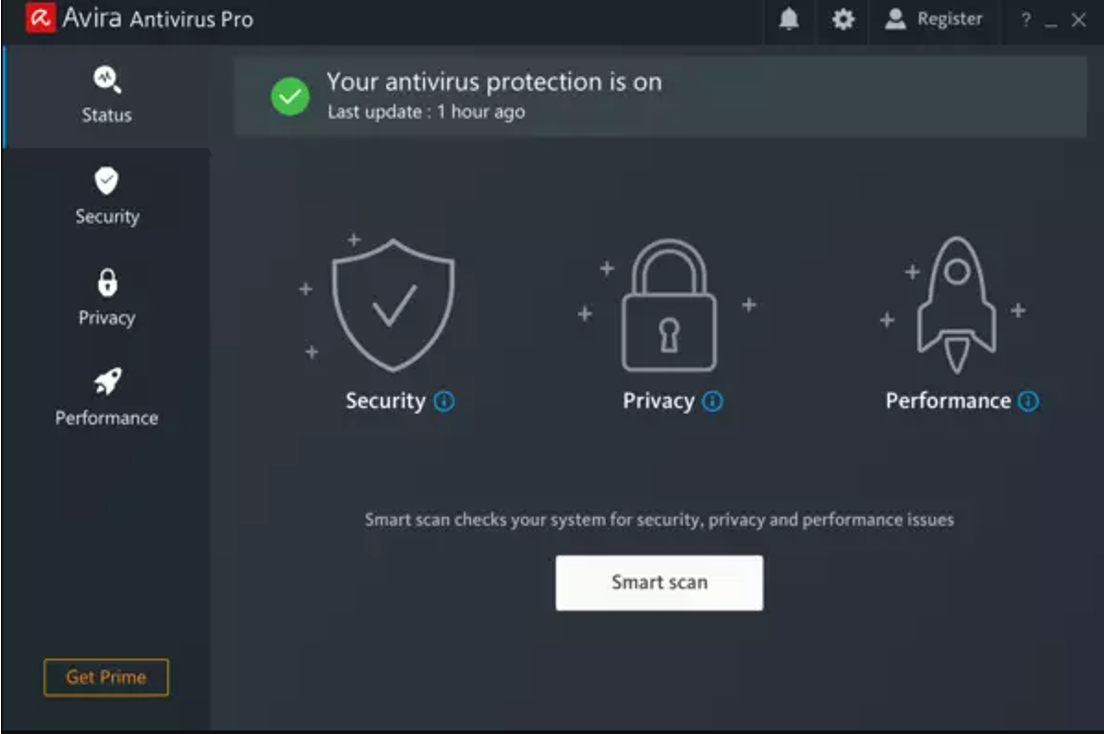Screen dimensions: 1104x734
Task: Start the Smart scan
Action: click(x=659, y=583)
